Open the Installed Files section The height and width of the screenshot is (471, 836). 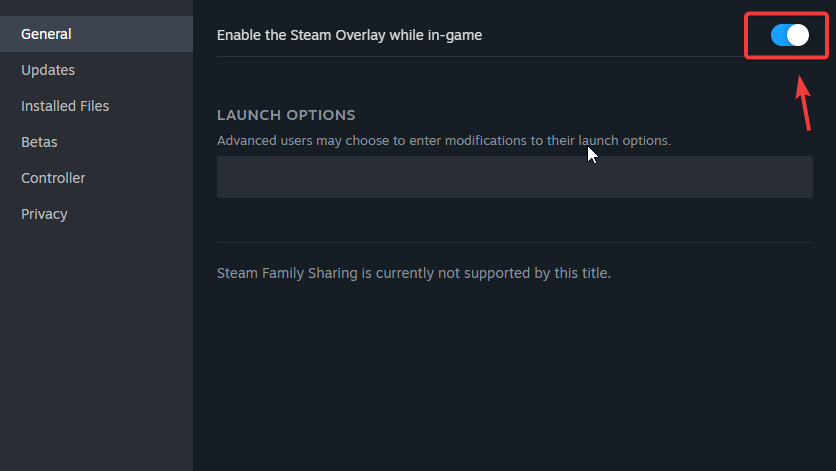[65, 106]
